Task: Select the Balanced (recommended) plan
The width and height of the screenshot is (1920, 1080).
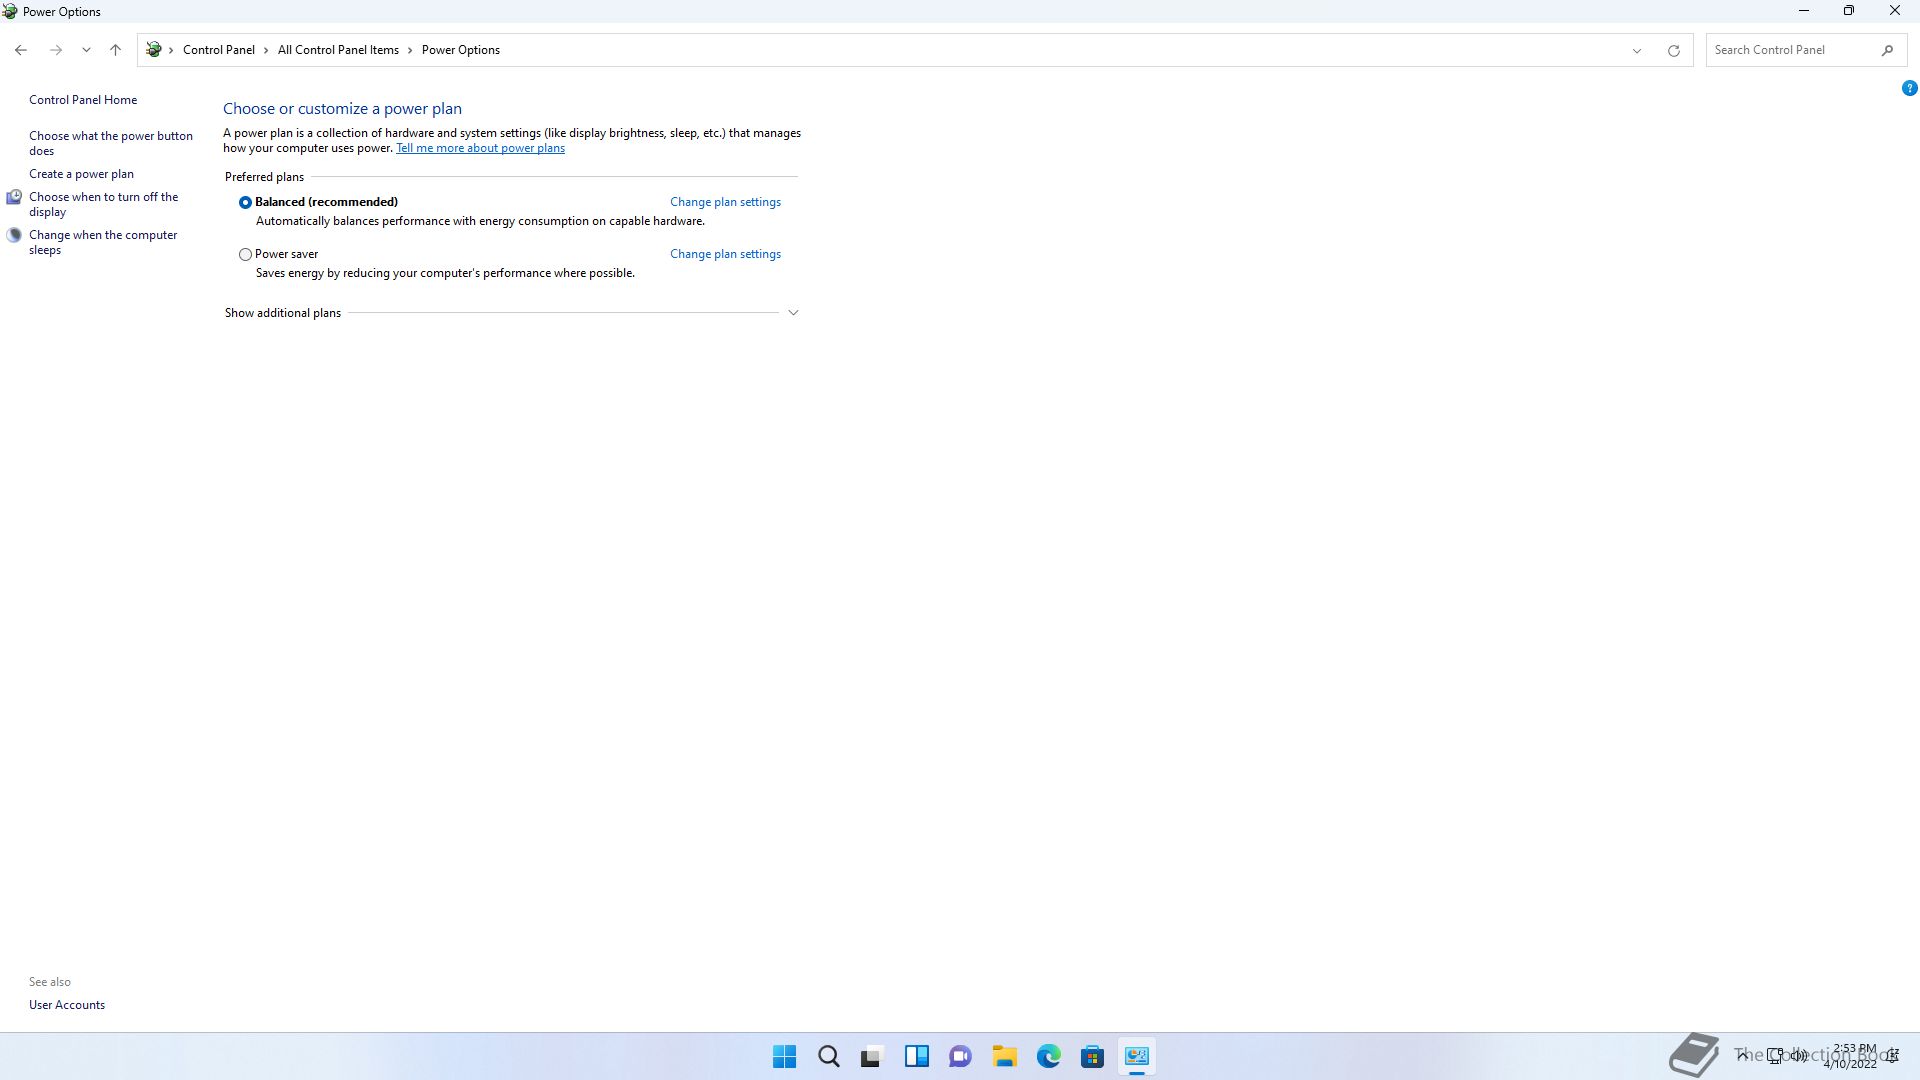Action: pos(245,202)
